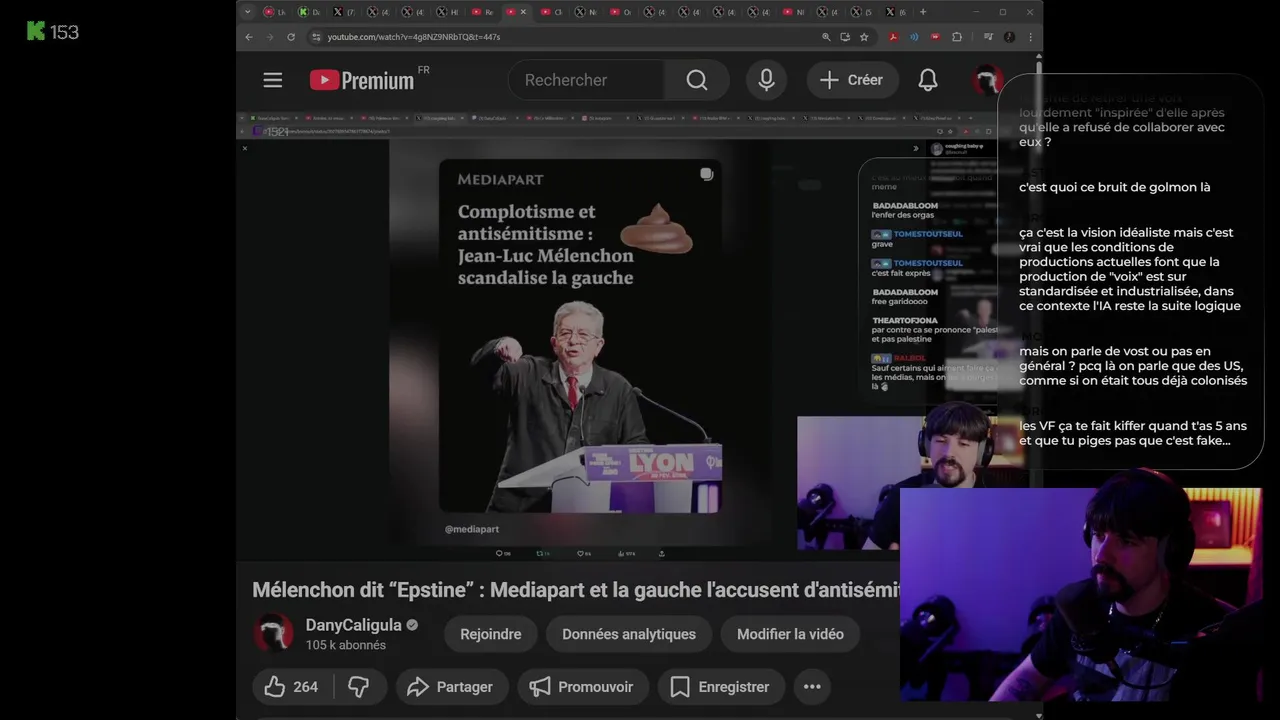Viewport: 1280px width, 720px height.
Task: Go forward with browser forward arrow
Action: tap(269, 37)
